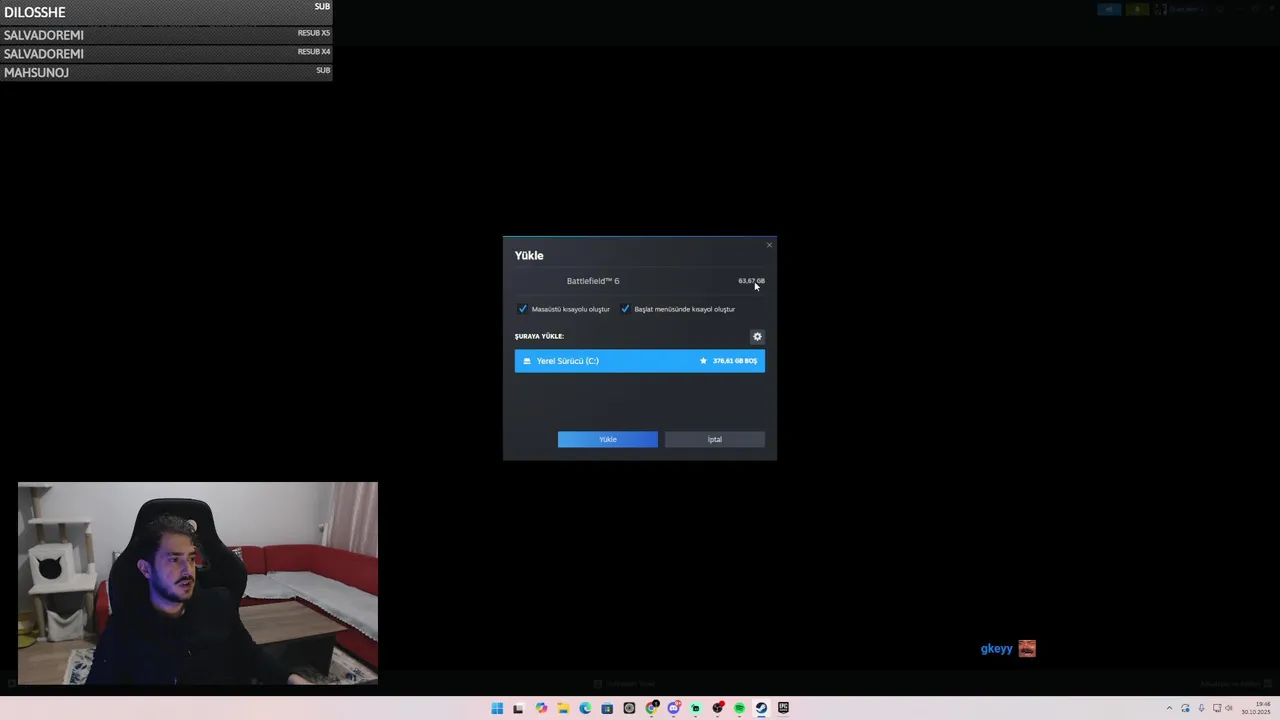Open the Windows Start menu

[x=497, y=708]
